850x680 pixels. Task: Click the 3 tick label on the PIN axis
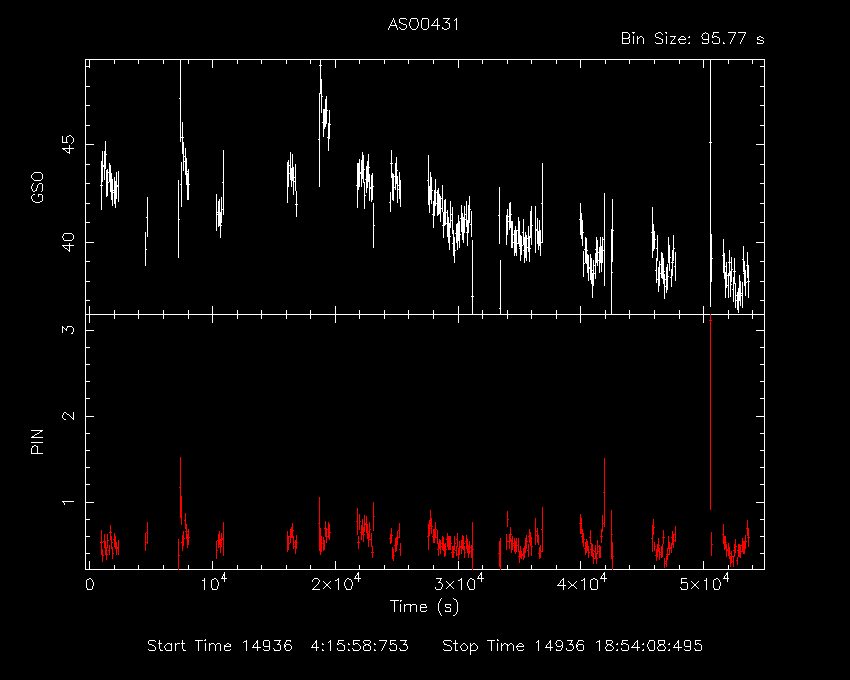(68, 329)
